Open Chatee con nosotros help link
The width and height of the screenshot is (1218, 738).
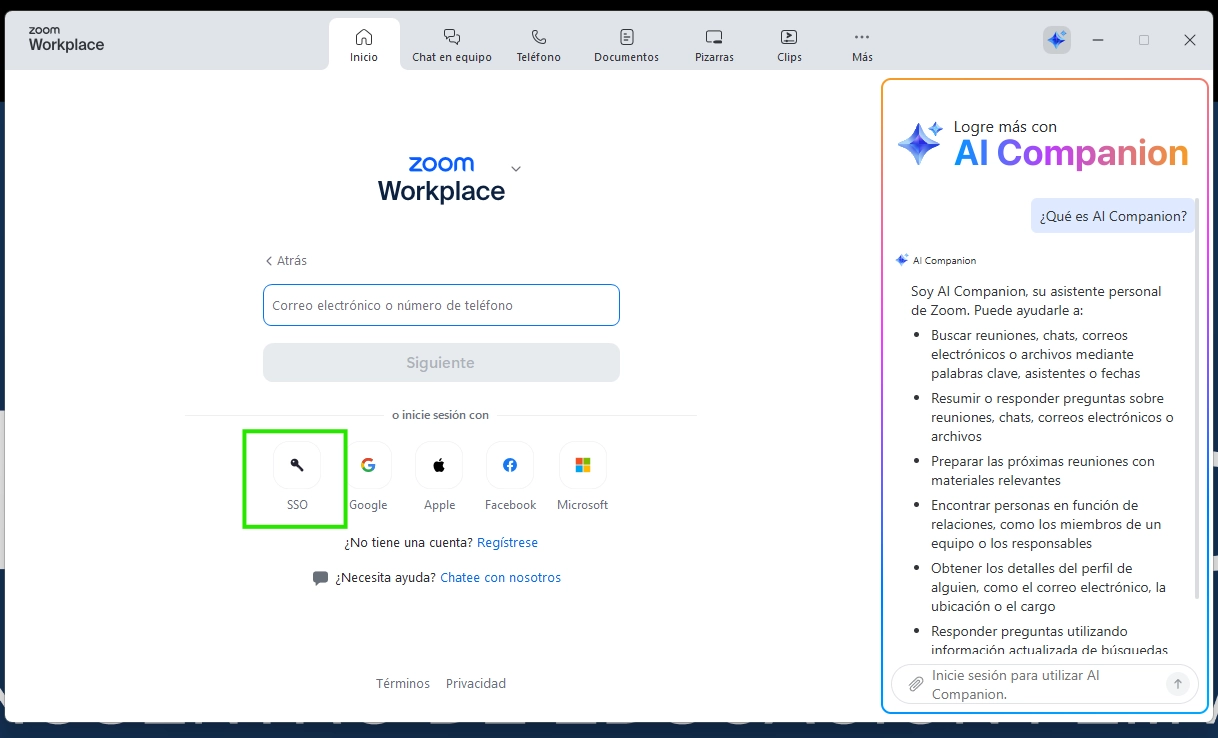[x=500, y=578]
